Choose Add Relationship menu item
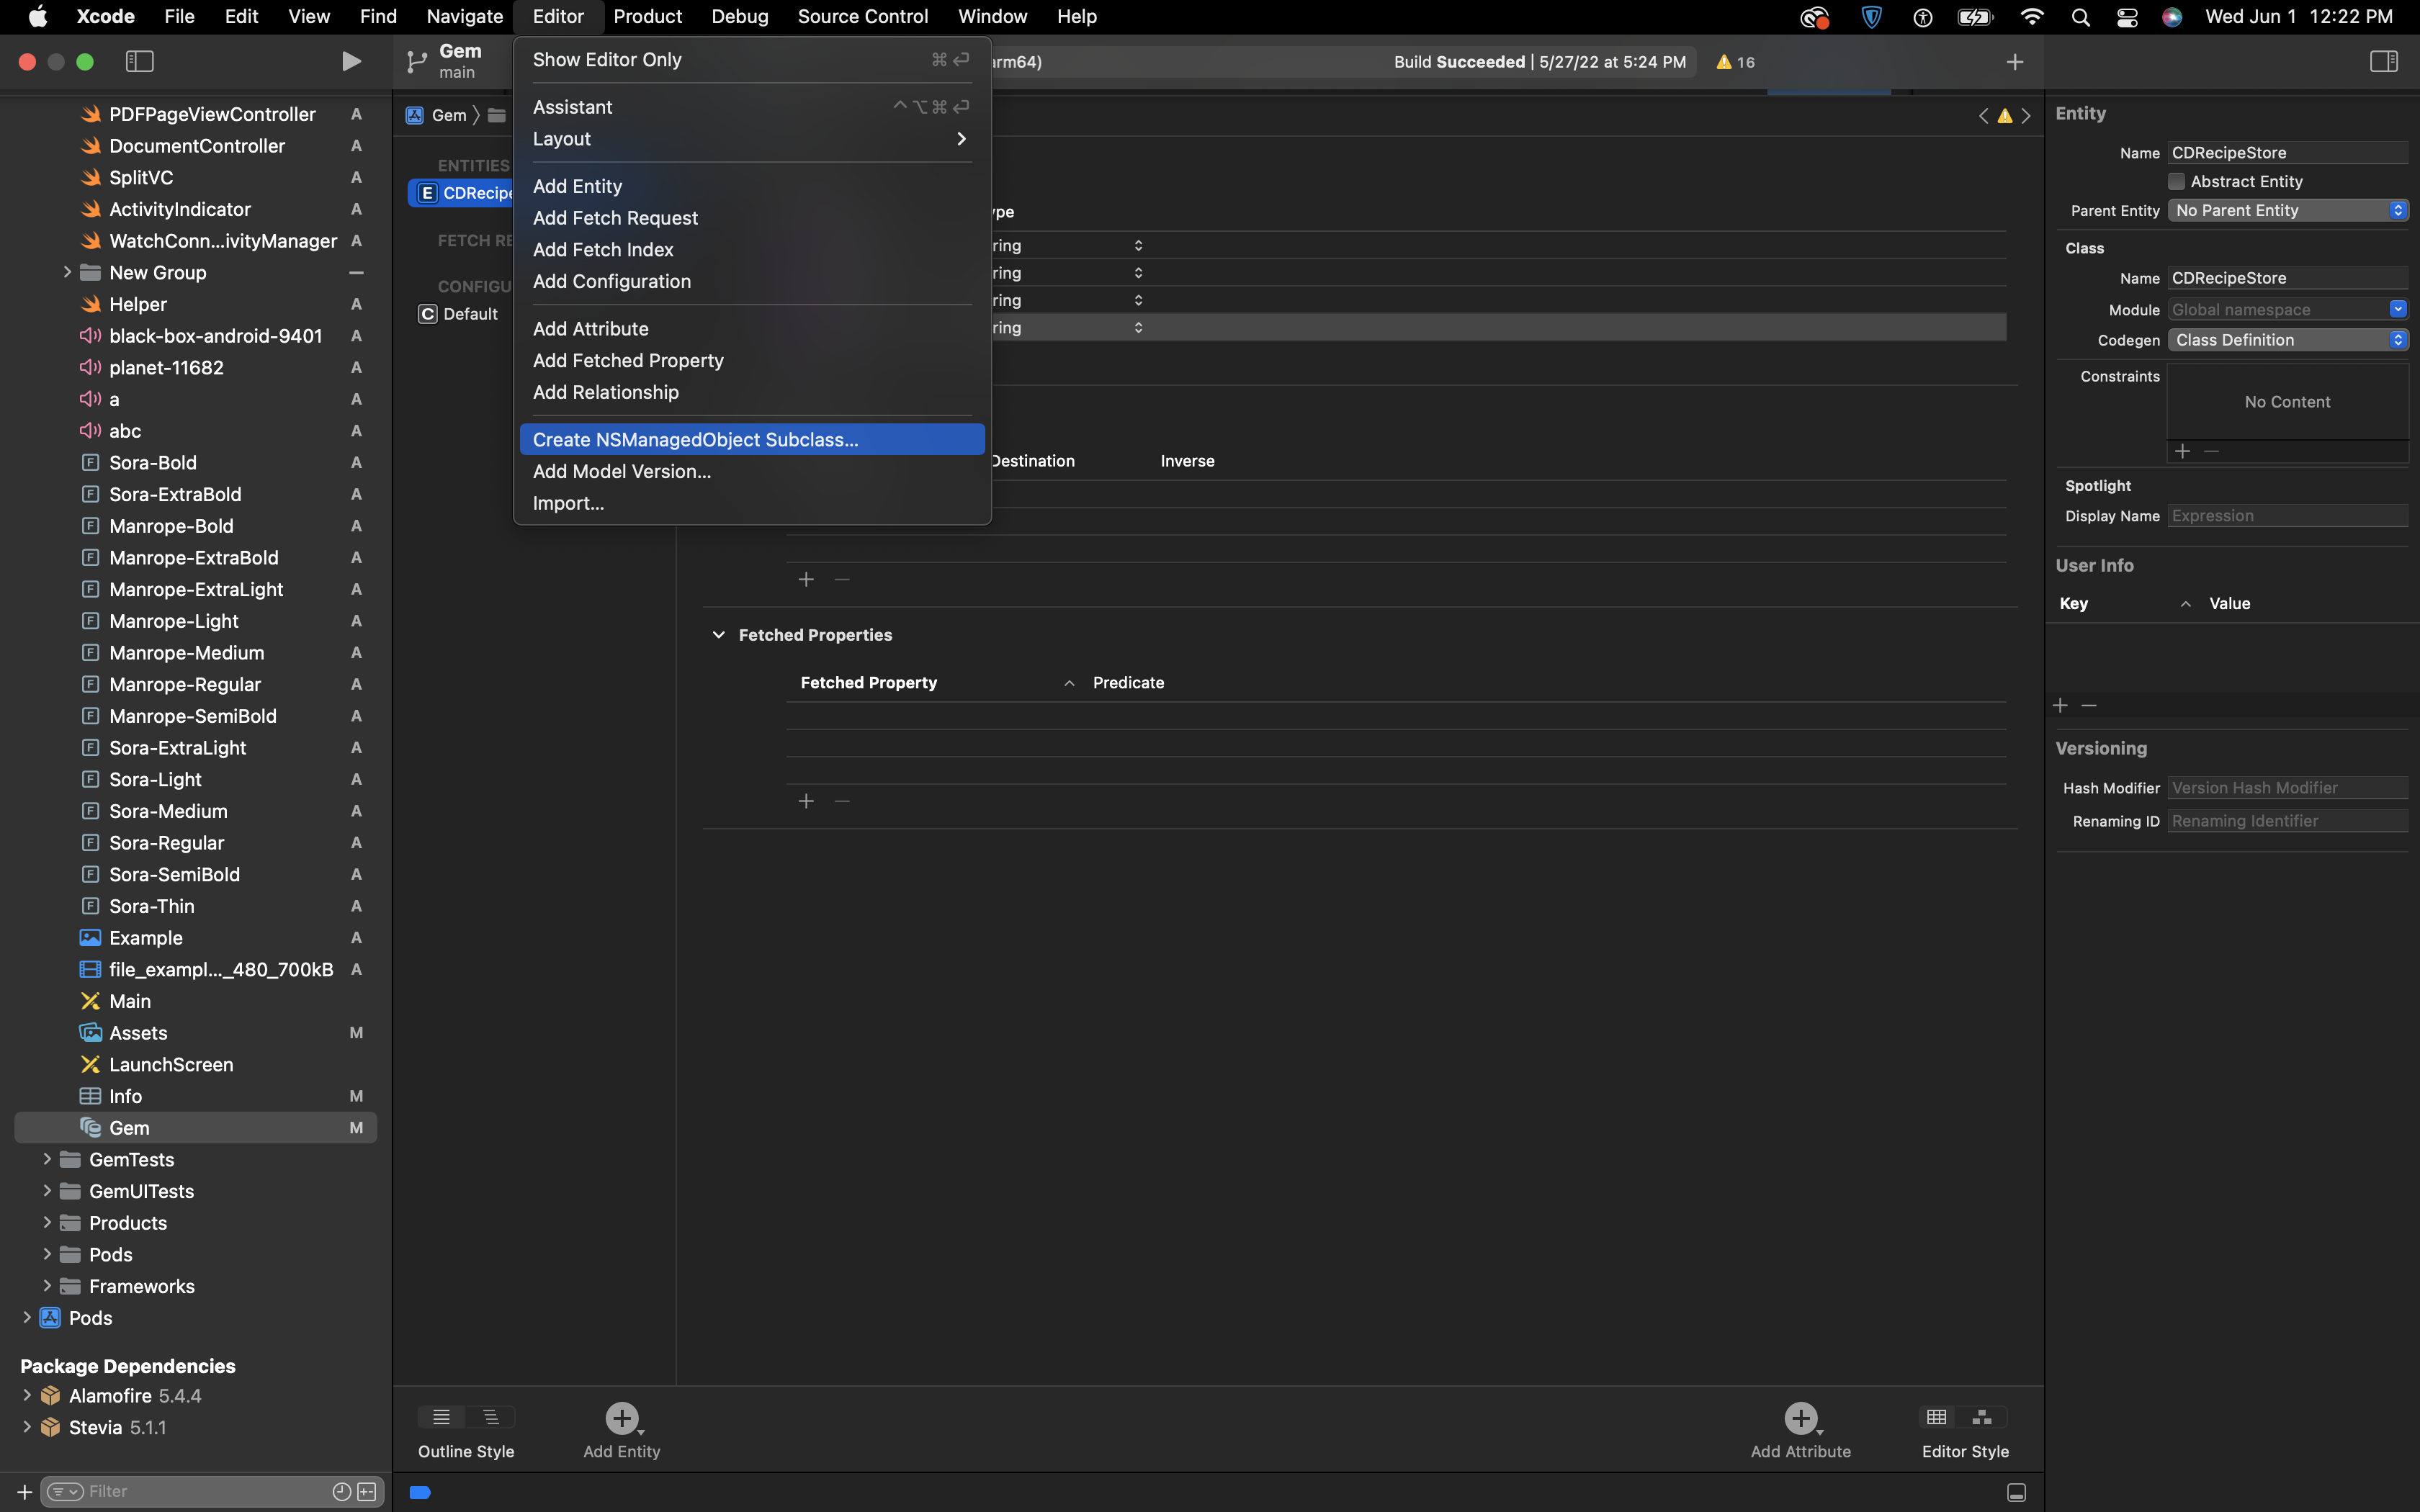 [752, 392]
